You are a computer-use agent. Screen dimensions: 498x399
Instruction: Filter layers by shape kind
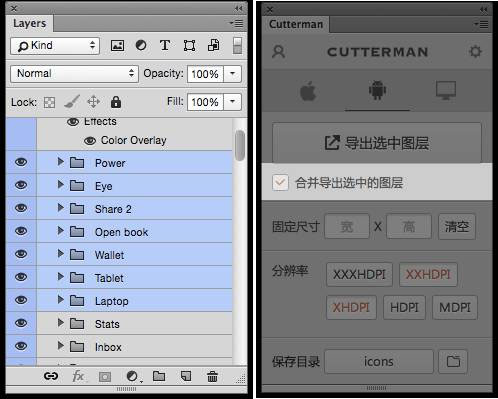tap(189, 45)
